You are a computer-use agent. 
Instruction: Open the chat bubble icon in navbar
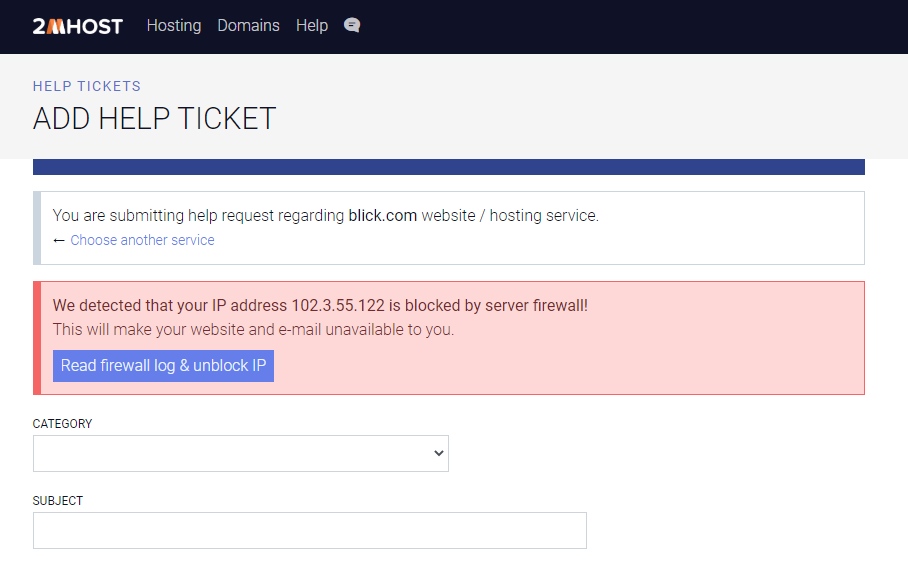pos(352,26)
